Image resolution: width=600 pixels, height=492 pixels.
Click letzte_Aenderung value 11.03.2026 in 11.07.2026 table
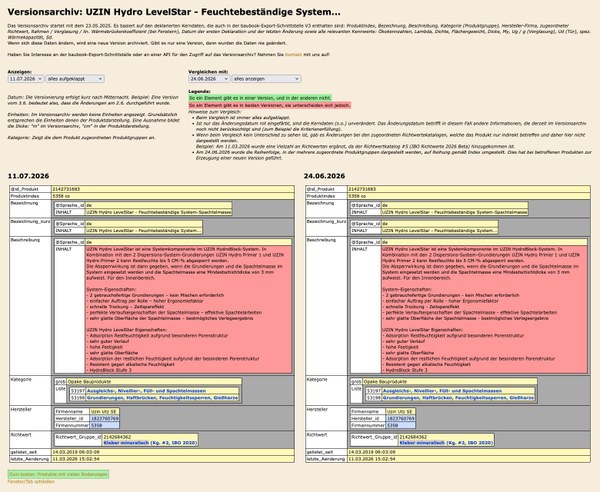[x=173, y=459]
